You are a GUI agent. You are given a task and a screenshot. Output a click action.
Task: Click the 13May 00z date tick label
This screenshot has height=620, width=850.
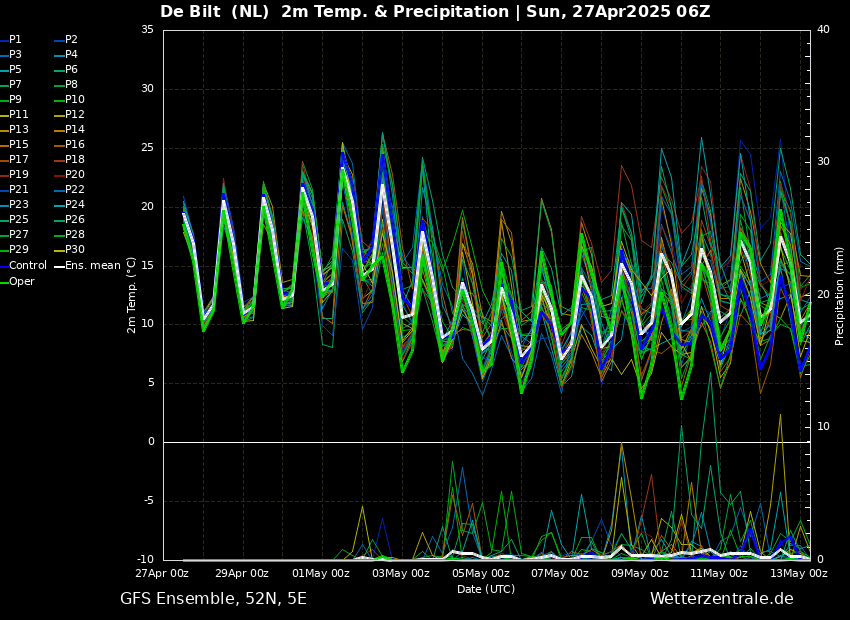point(799,574)
